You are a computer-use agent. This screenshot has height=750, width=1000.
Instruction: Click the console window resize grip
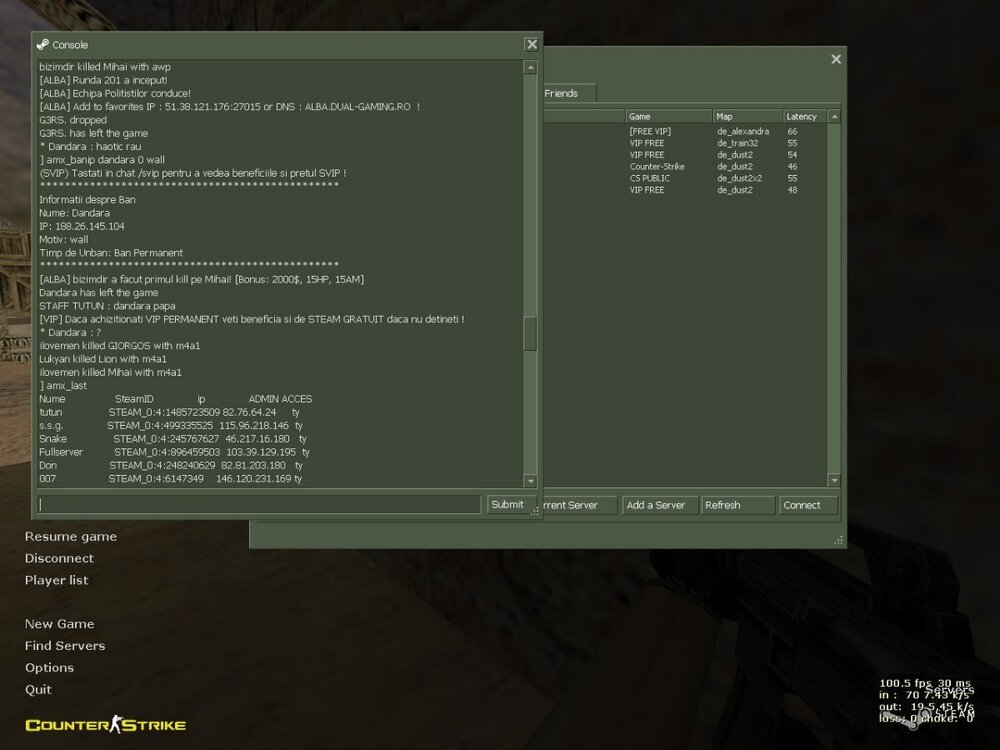[x=535, y=511]
